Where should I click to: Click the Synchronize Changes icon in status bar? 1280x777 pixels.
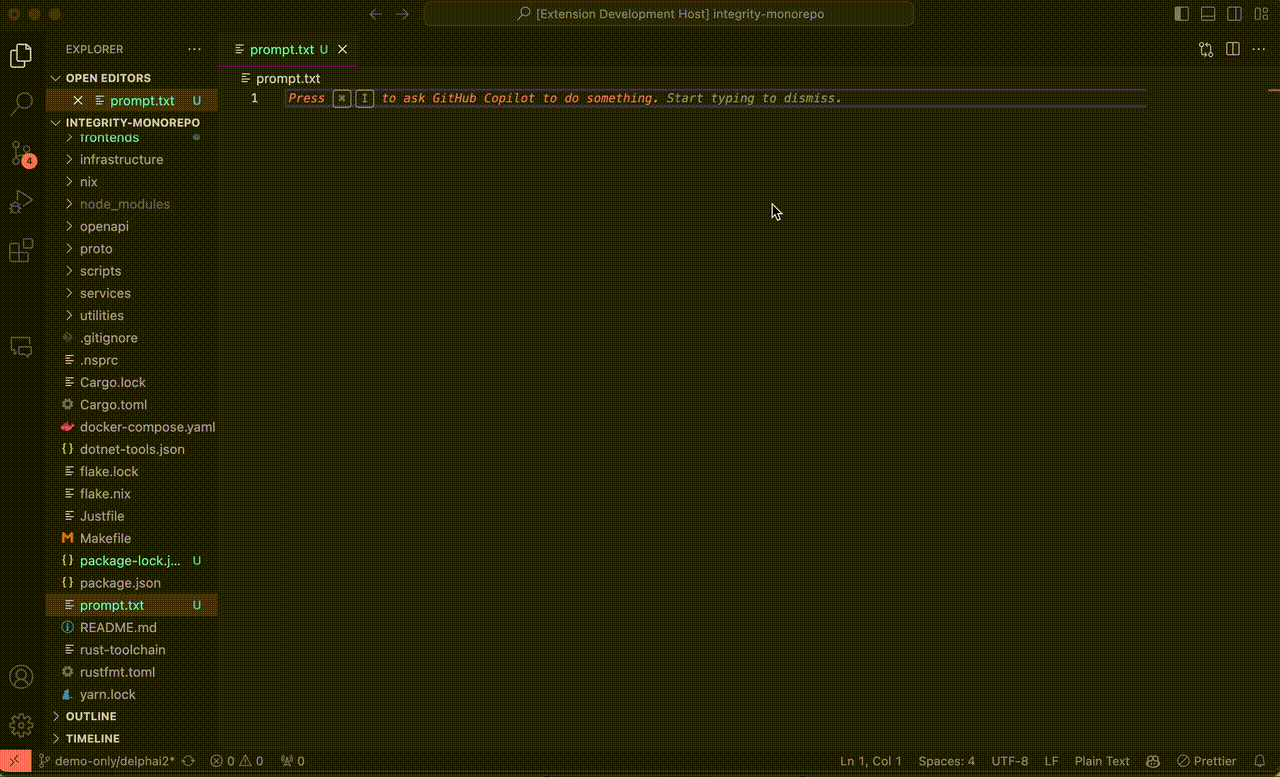pyautogui.click(x=188, y=761)
